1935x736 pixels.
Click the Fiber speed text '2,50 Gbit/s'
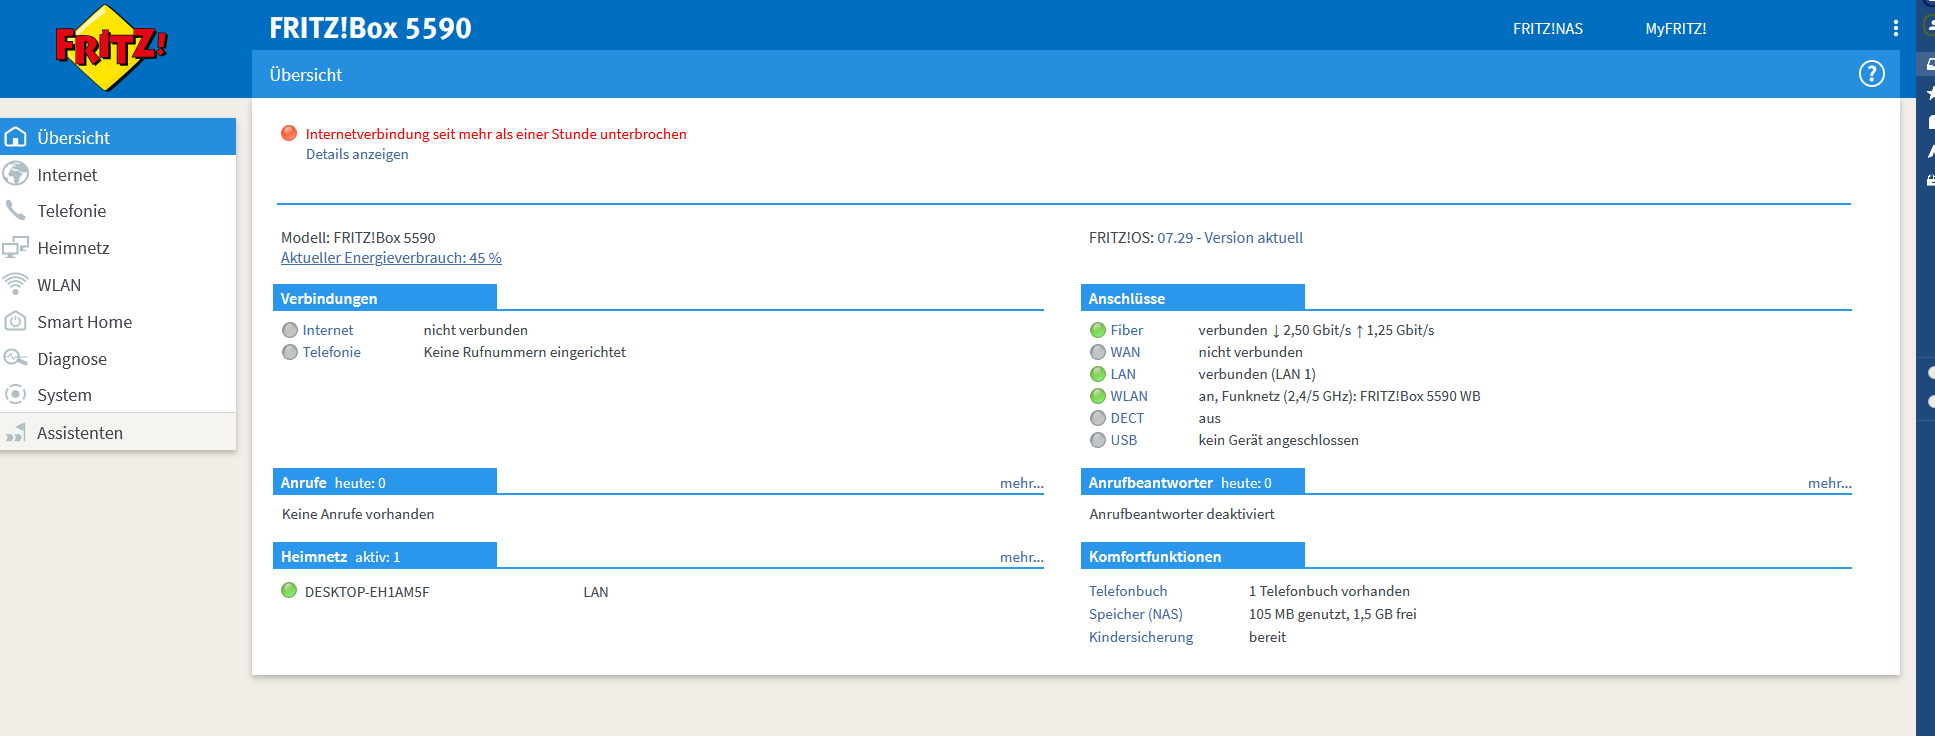(1317, 330)
